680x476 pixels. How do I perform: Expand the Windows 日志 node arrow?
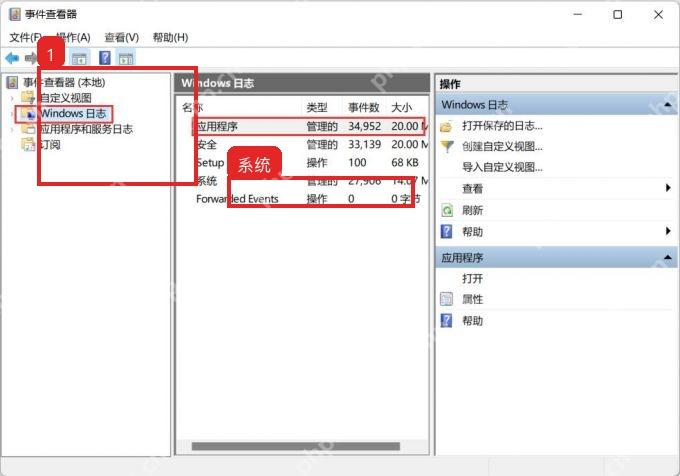pos(12,114)
